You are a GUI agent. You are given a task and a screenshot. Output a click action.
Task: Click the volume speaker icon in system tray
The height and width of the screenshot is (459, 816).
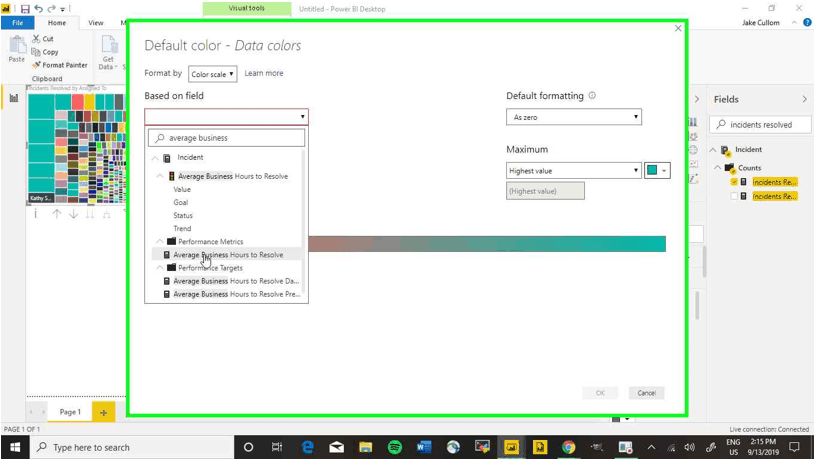pos(690,447)
